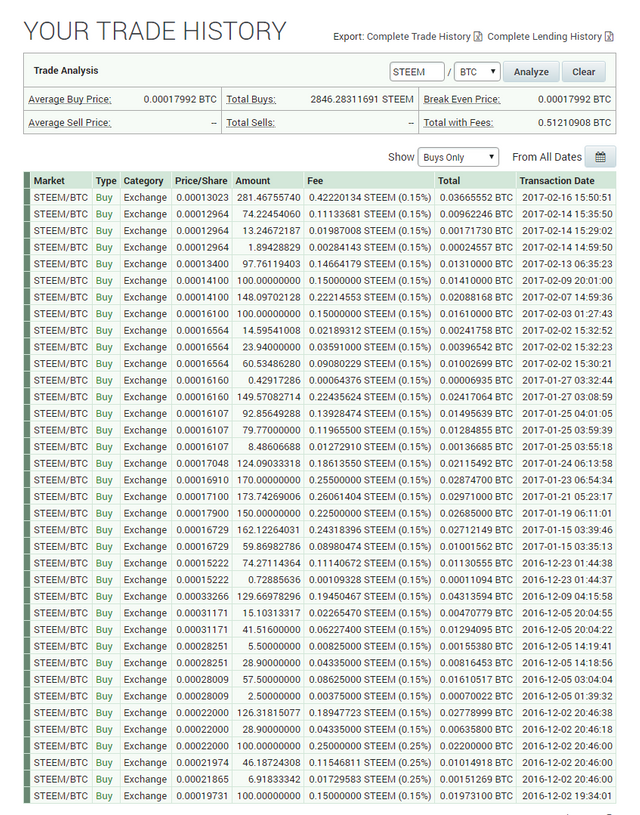Click the total 0.02874700 BTC
640x815 pixels.
pos(476,480)
